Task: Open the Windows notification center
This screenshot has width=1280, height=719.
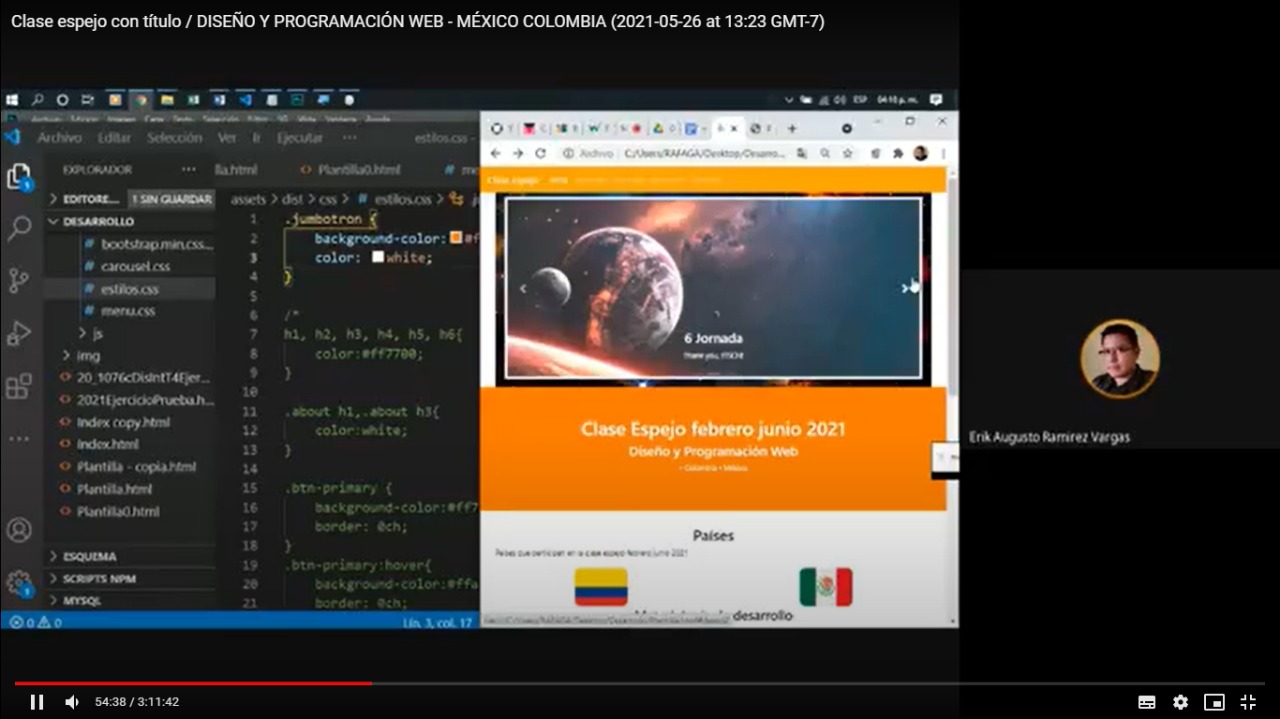Action: click(936, 100)
